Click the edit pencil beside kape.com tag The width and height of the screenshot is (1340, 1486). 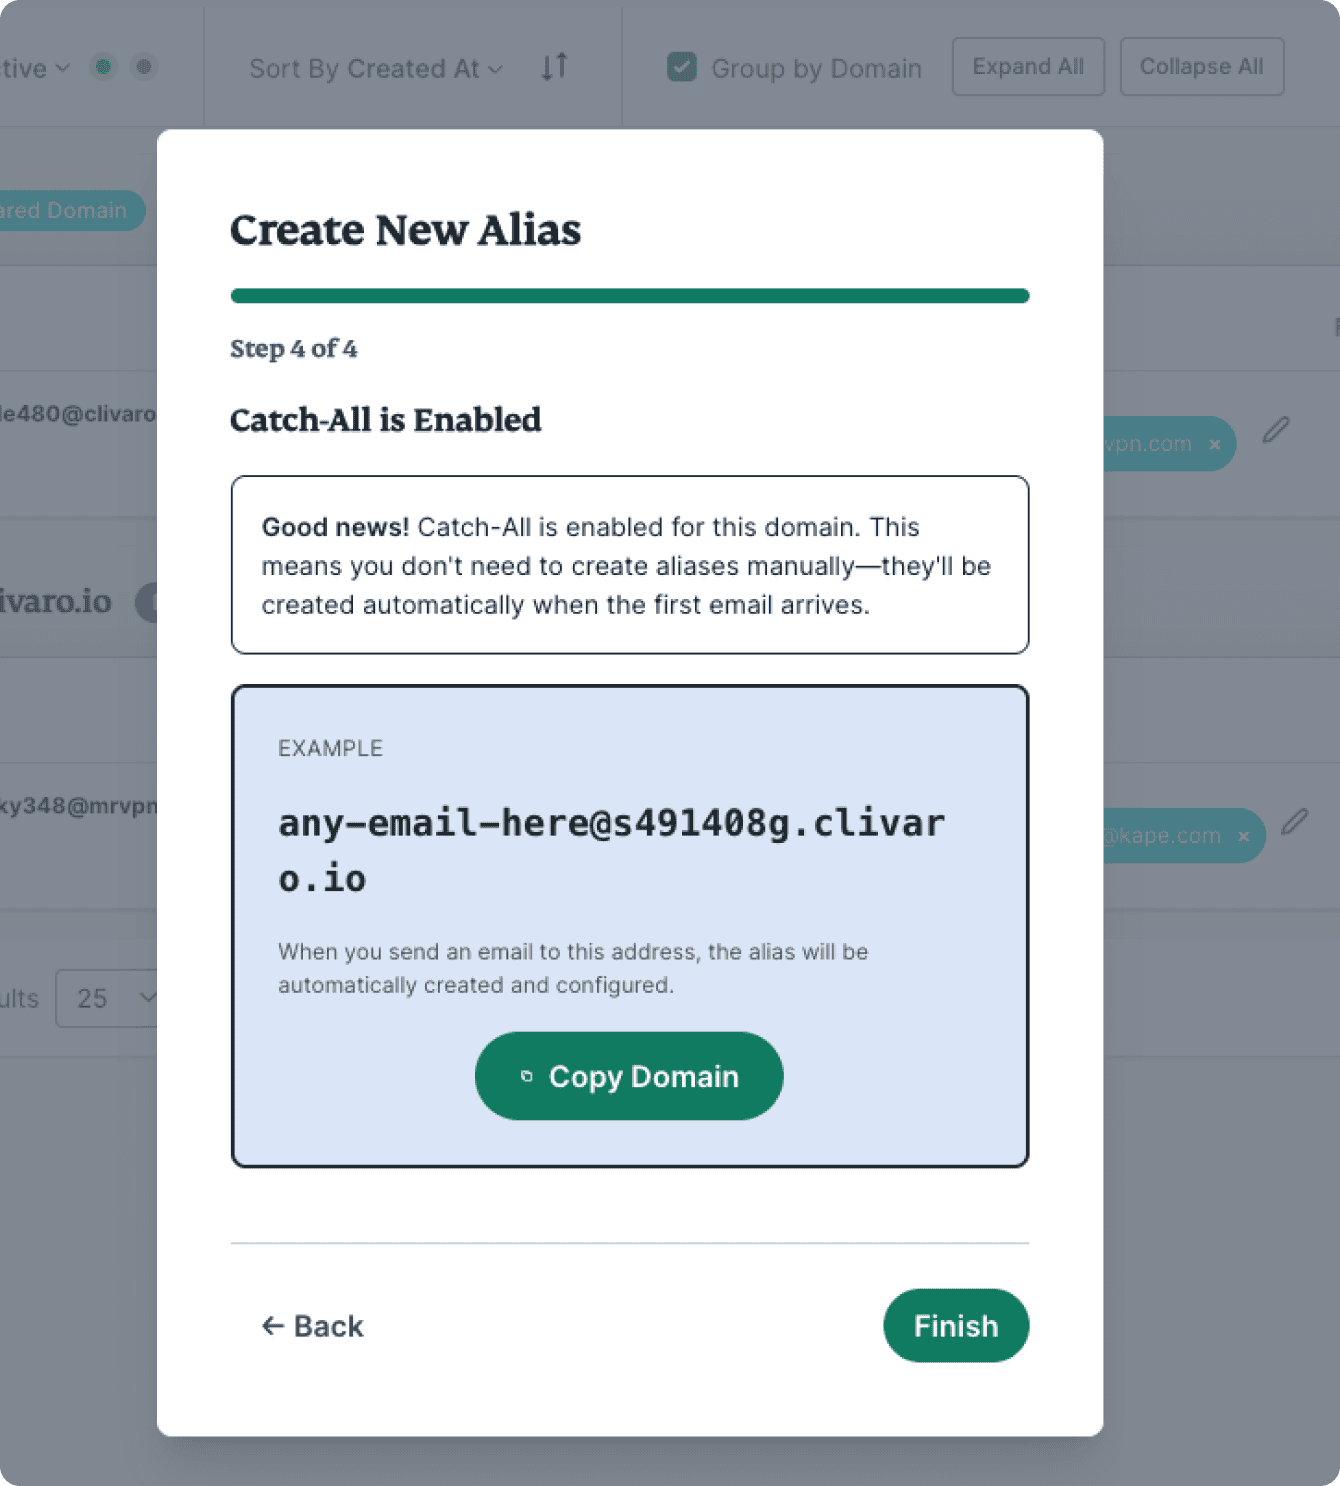1294,822
